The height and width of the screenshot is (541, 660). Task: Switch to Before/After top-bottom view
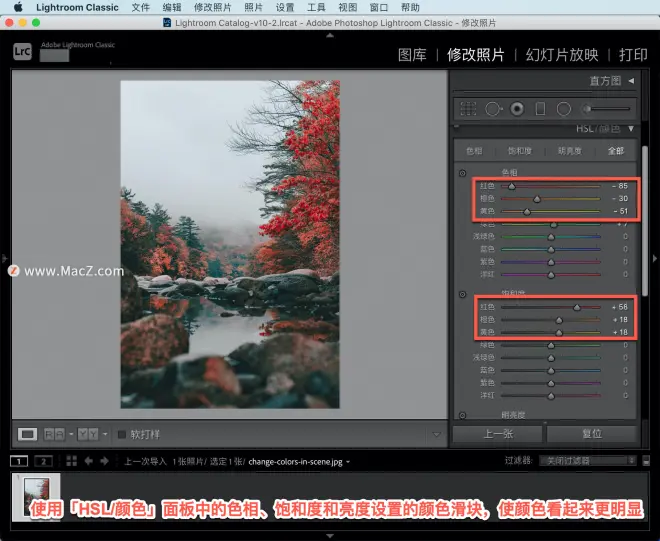point(88,434)
